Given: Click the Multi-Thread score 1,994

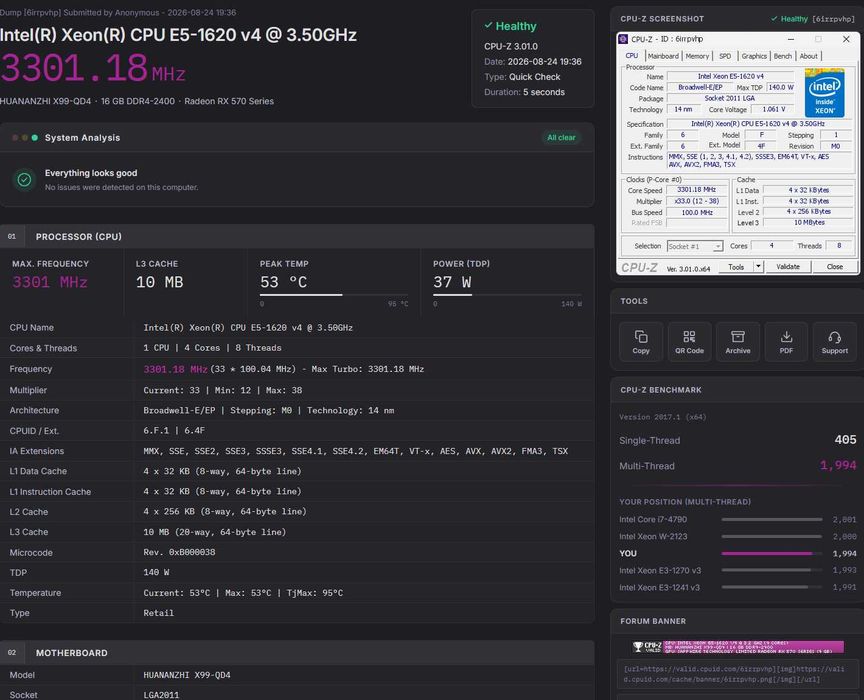Looking at the screenshot, I should [838, 465].
